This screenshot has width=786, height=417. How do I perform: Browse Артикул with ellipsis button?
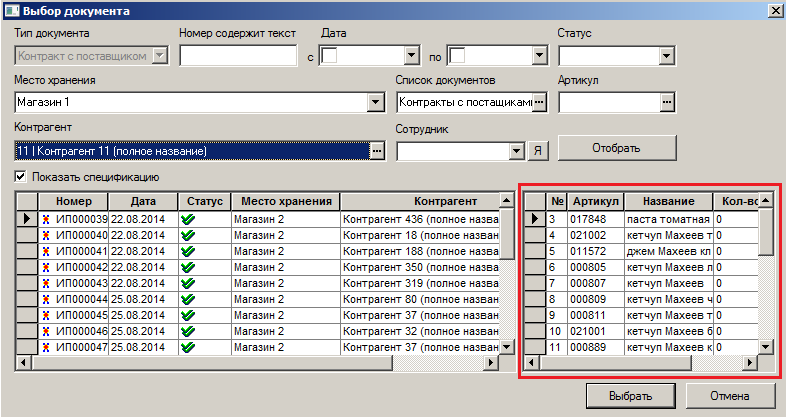[666, 102]
